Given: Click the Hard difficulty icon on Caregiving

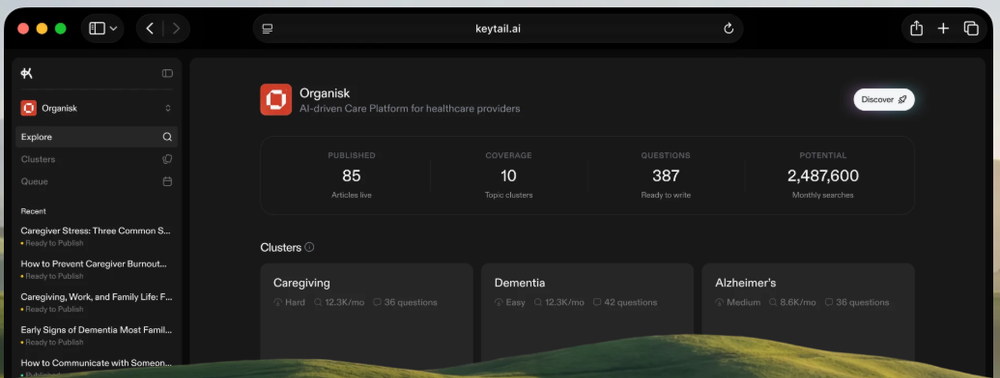Looking at the screenshot, I should (277, 302).
